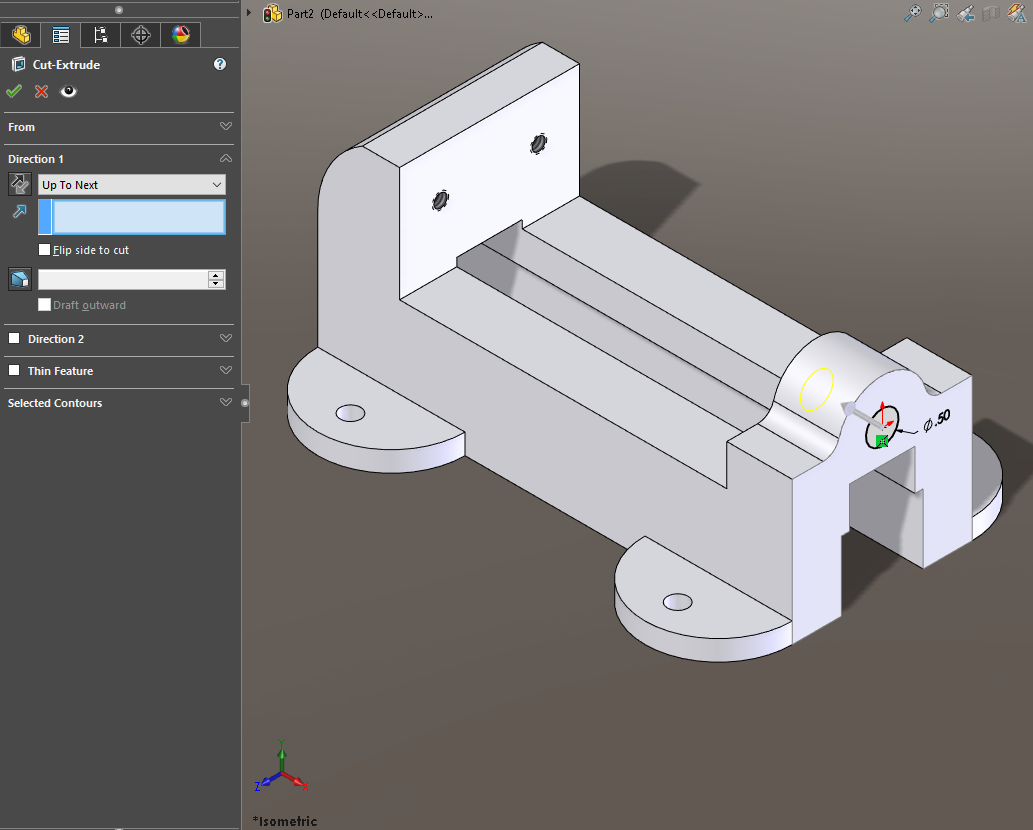Image resolution: width=1033 pixels, height=830 pixels.
Task: Open the View Settings lightning icon
Action: click(1016, 13)
